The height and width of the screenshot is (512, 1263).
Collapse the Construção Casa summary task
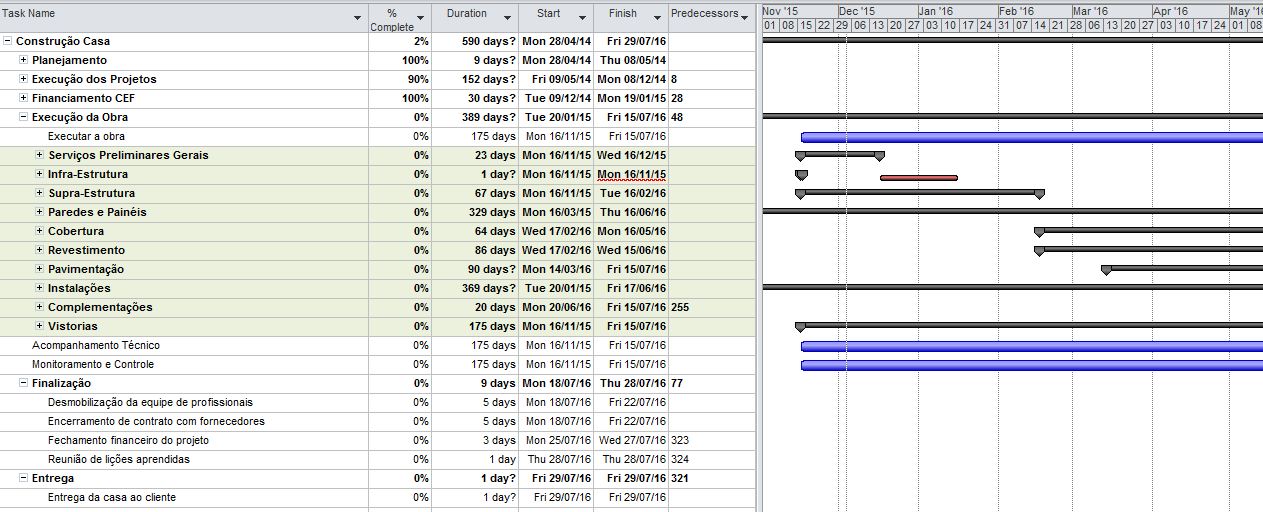tap(8, 42)
